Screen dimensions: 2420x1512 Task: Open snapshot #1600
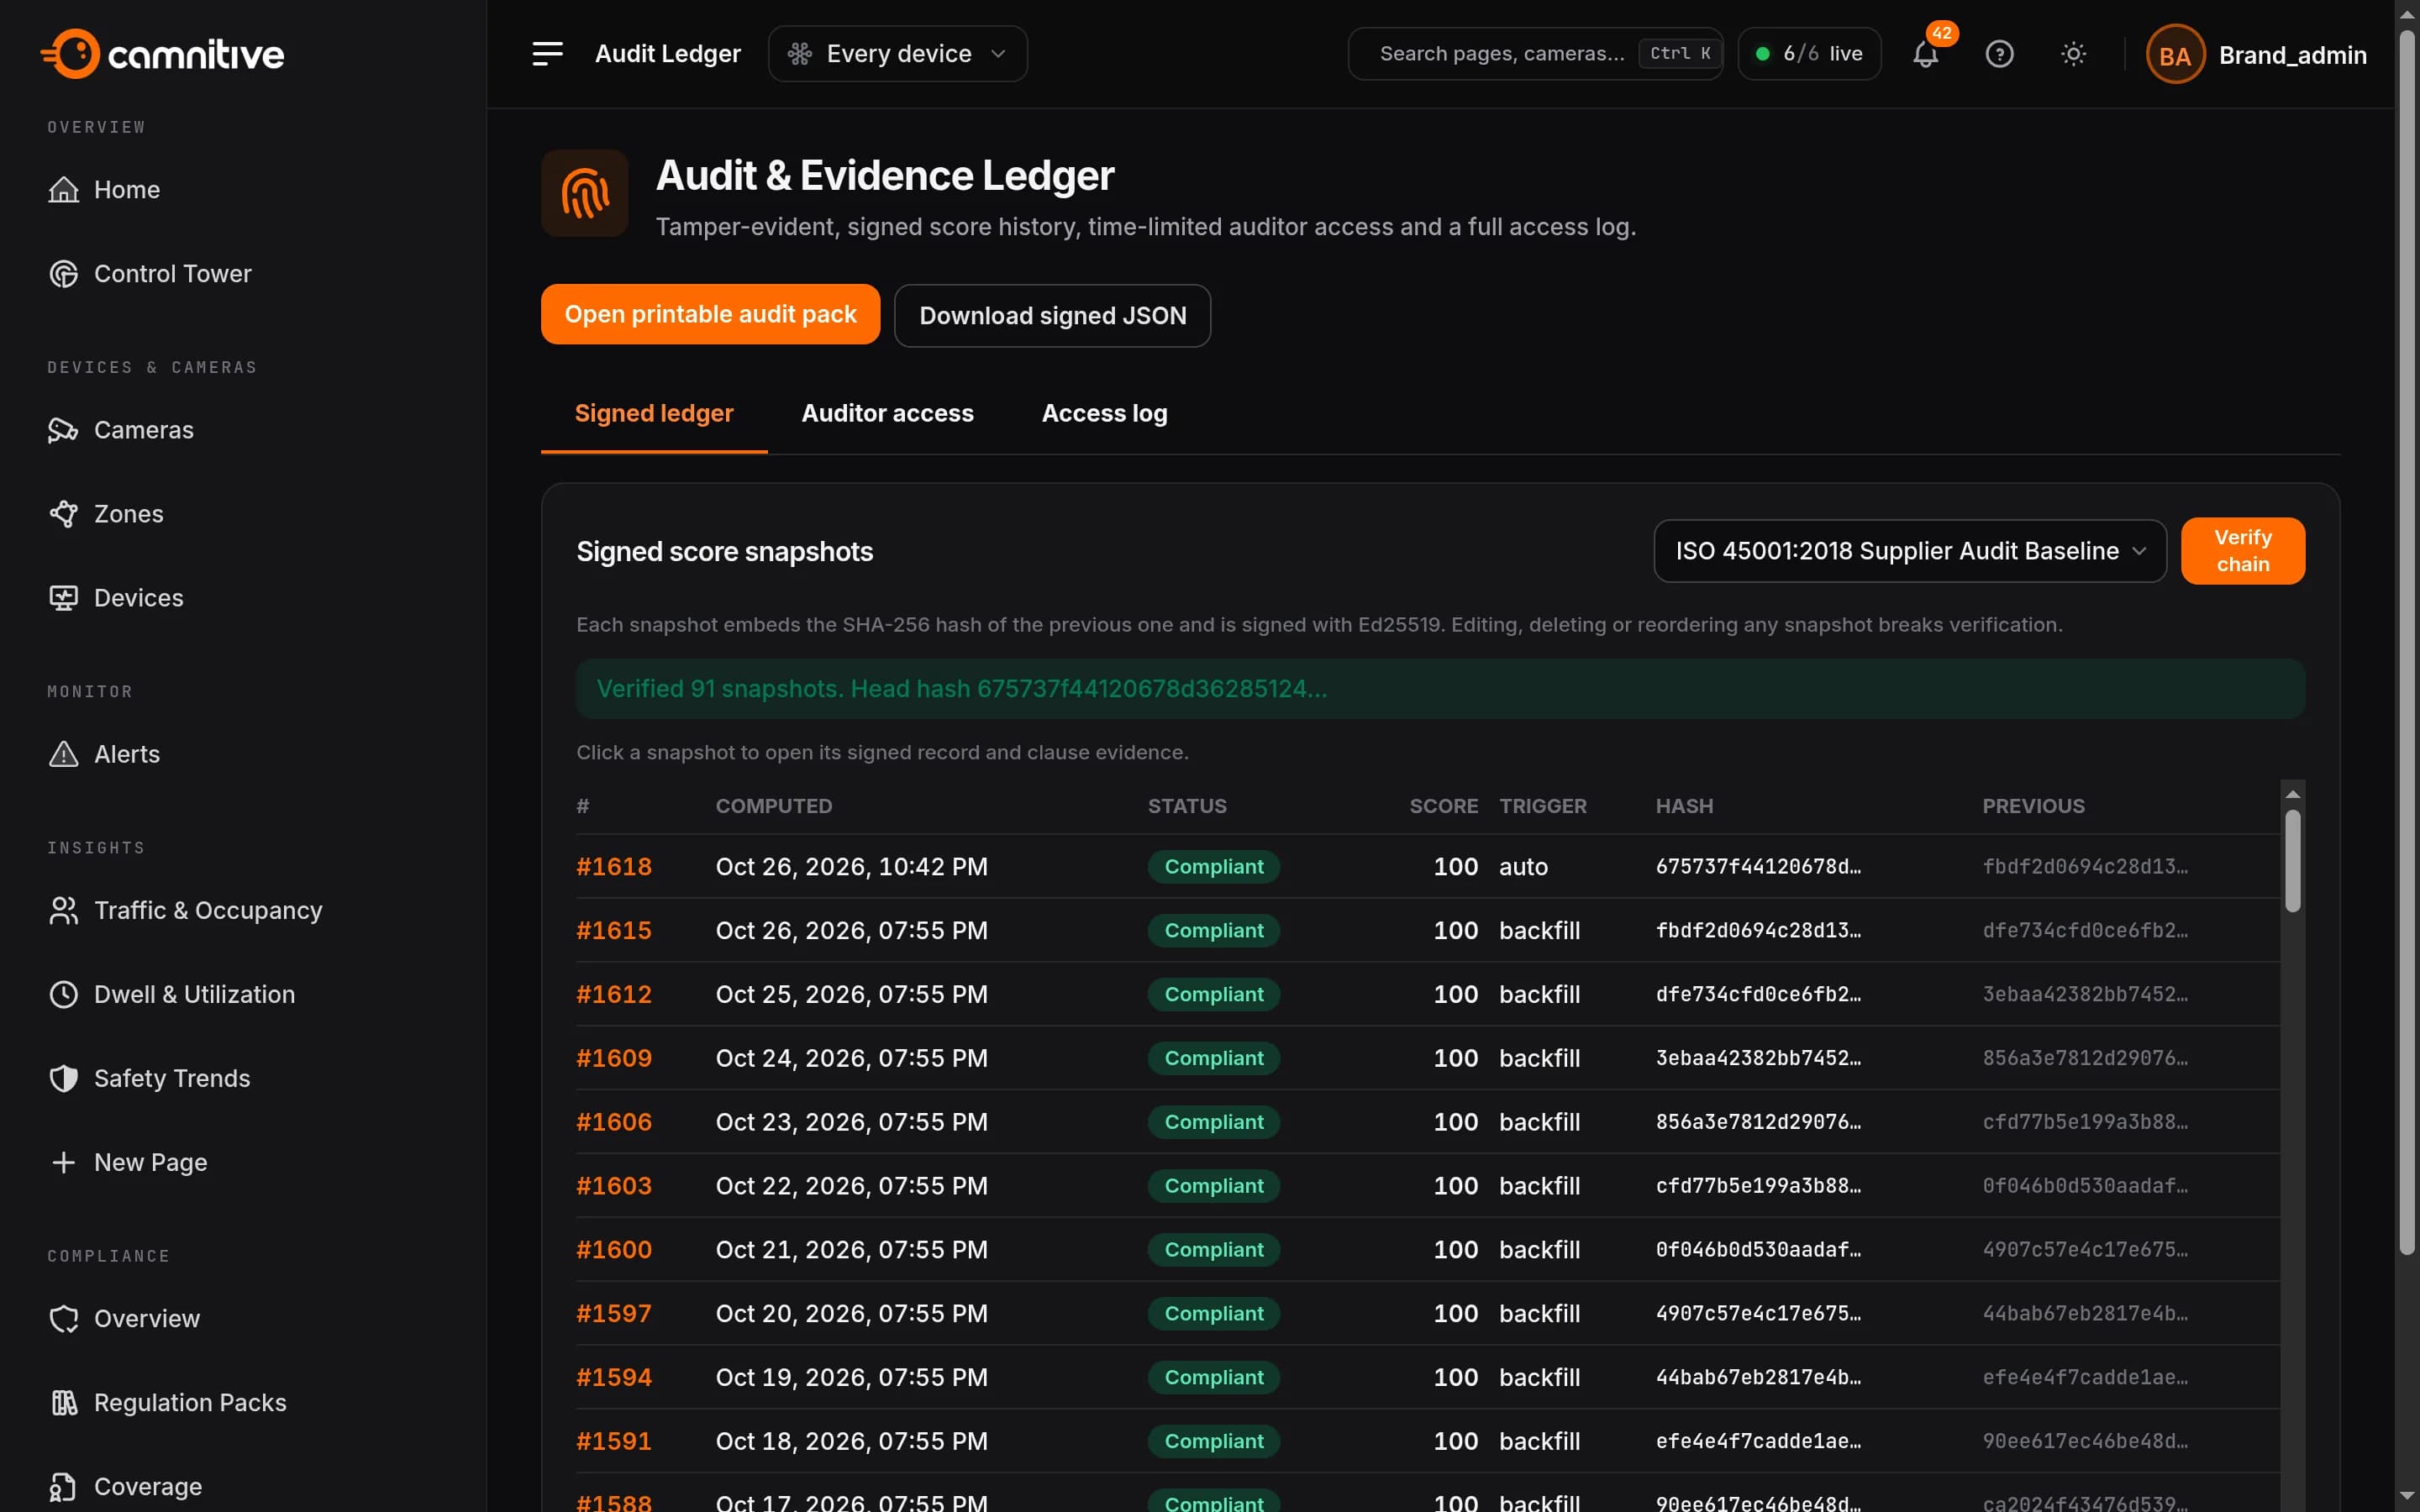pos(613,1250)
